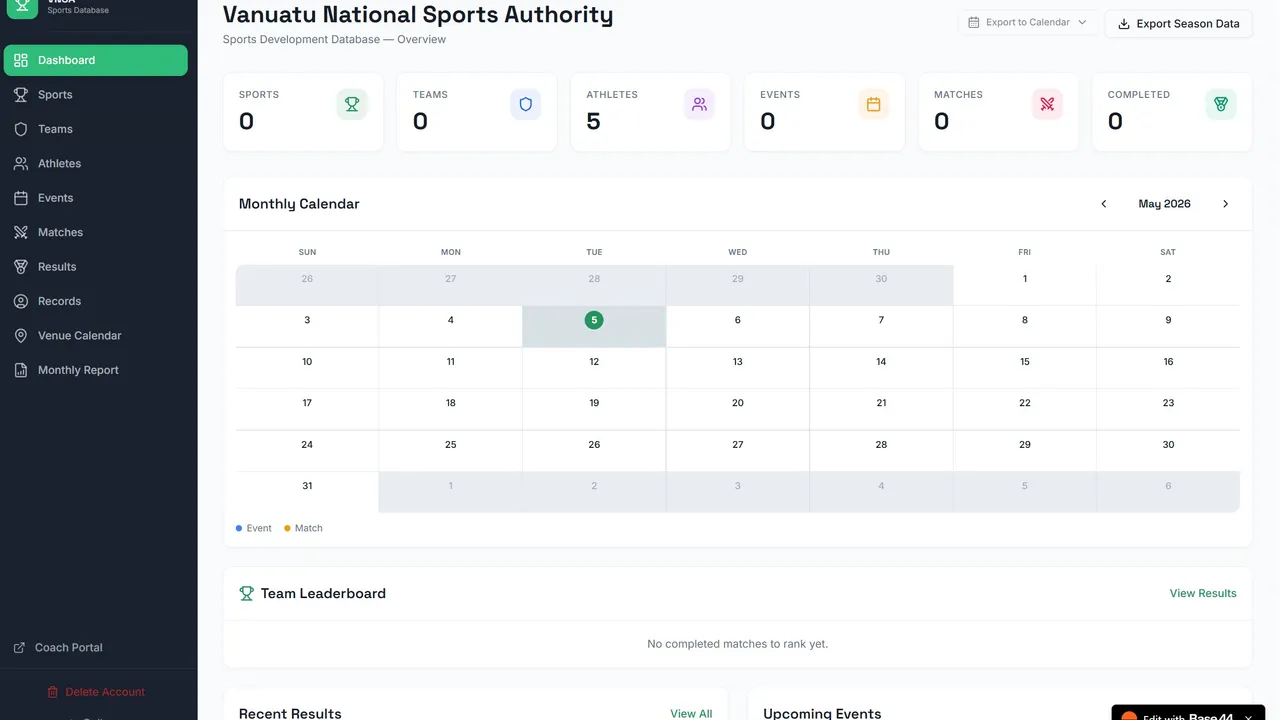This screenshot has height=720, width=1280.
Task: Click the orange Match legend dot
Action: coord(287,528)
